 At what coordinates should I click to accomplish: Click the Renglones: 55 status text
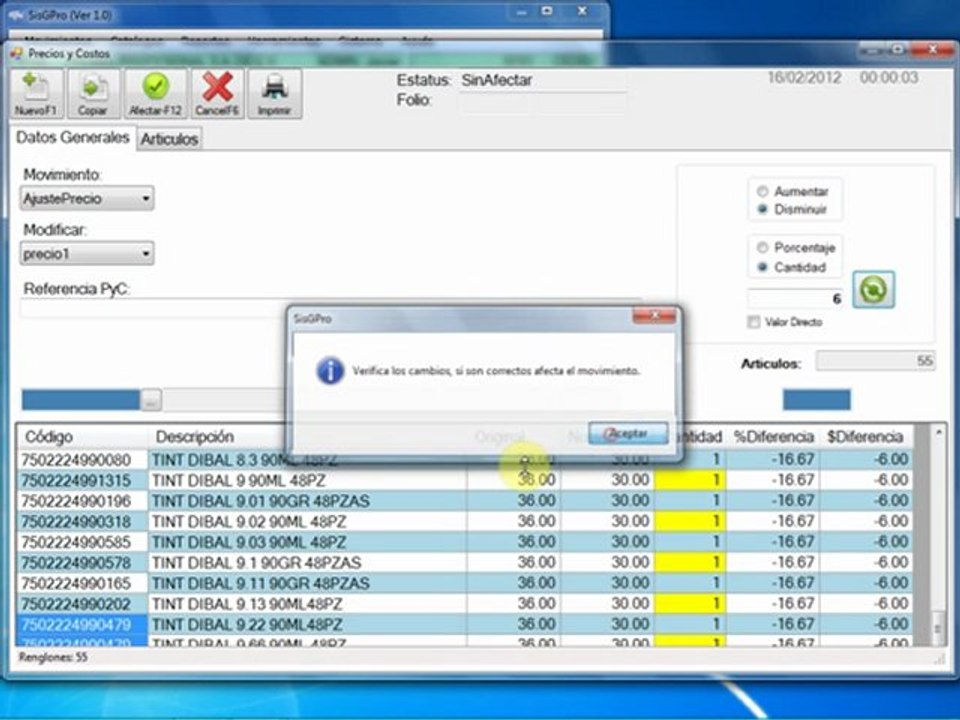(53, 658)
